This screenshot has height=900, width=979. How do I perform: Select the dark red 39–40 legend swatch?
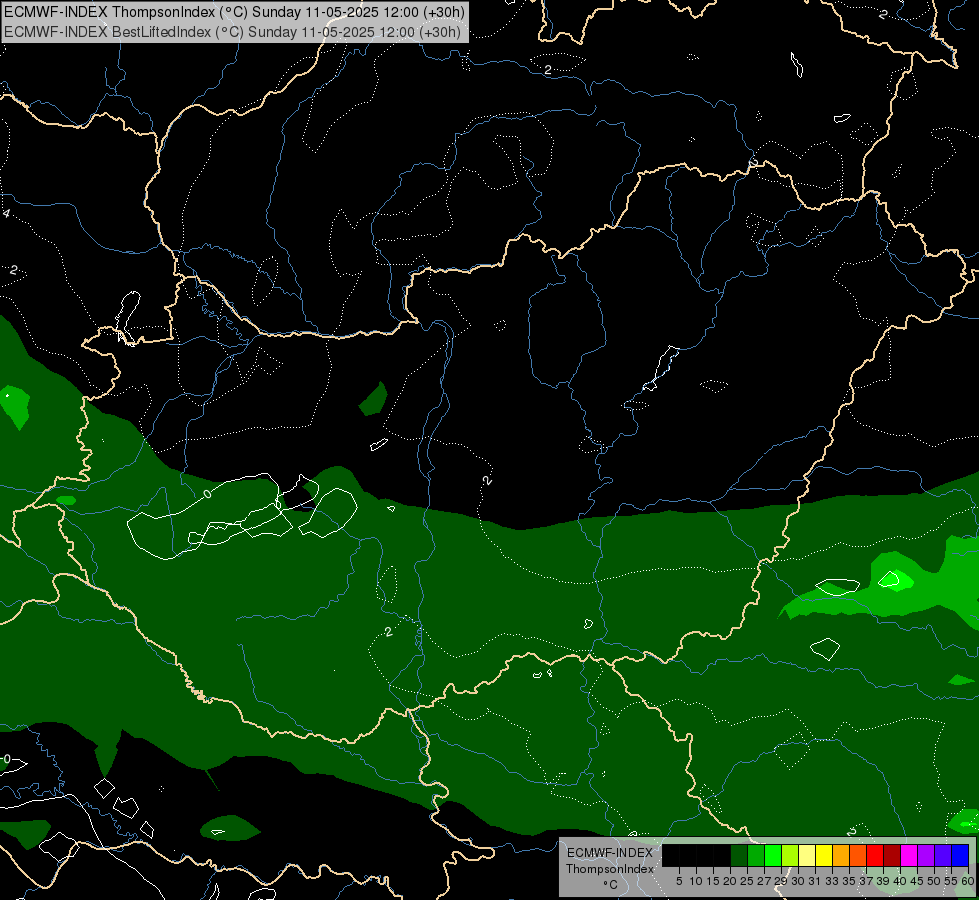click(892, 855)
